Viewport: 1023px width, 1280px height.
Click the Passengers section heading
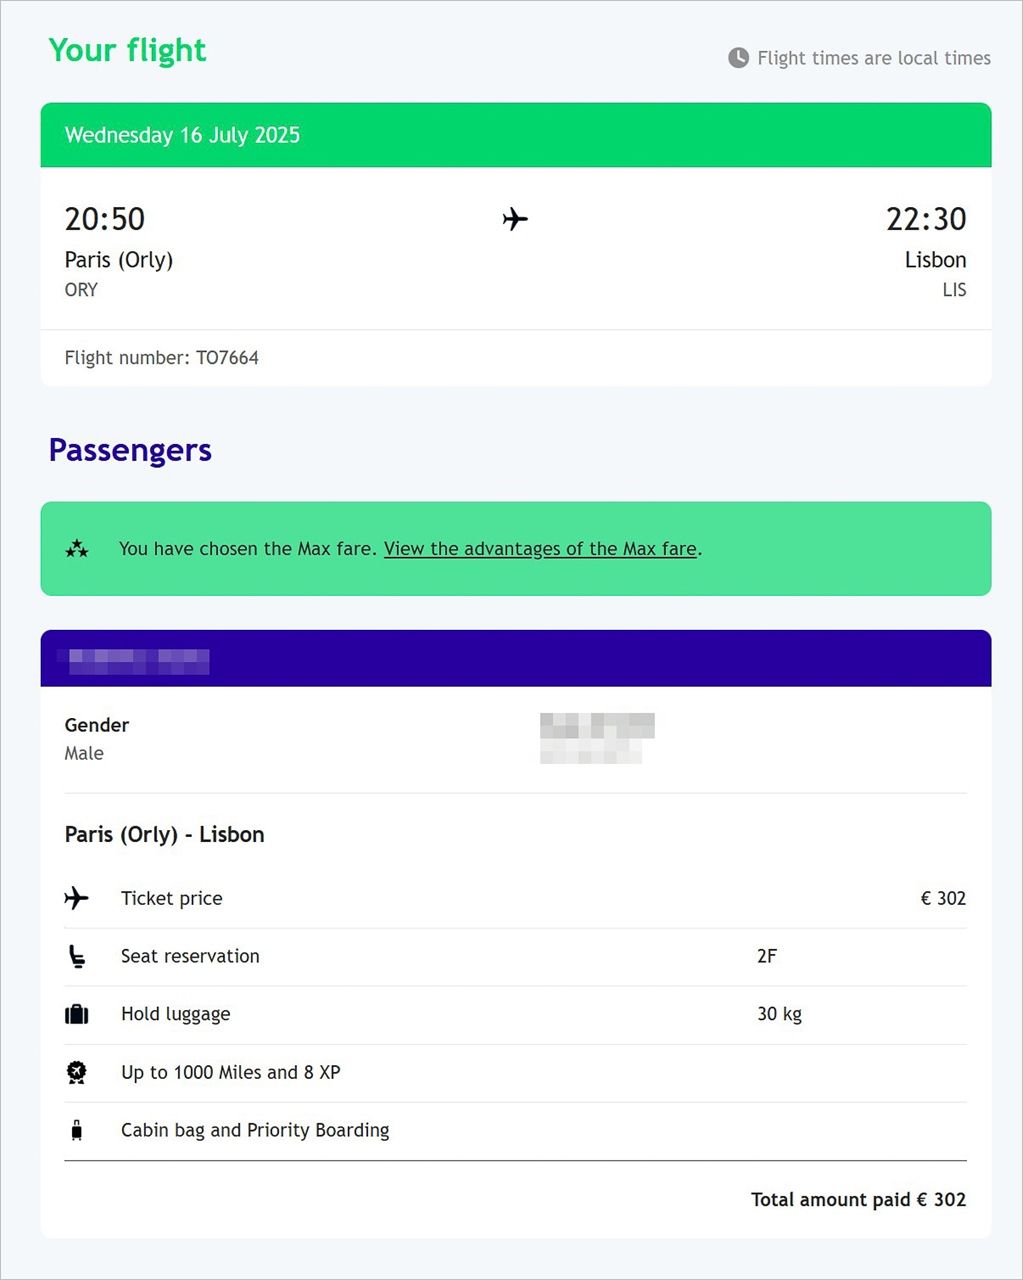130,450
